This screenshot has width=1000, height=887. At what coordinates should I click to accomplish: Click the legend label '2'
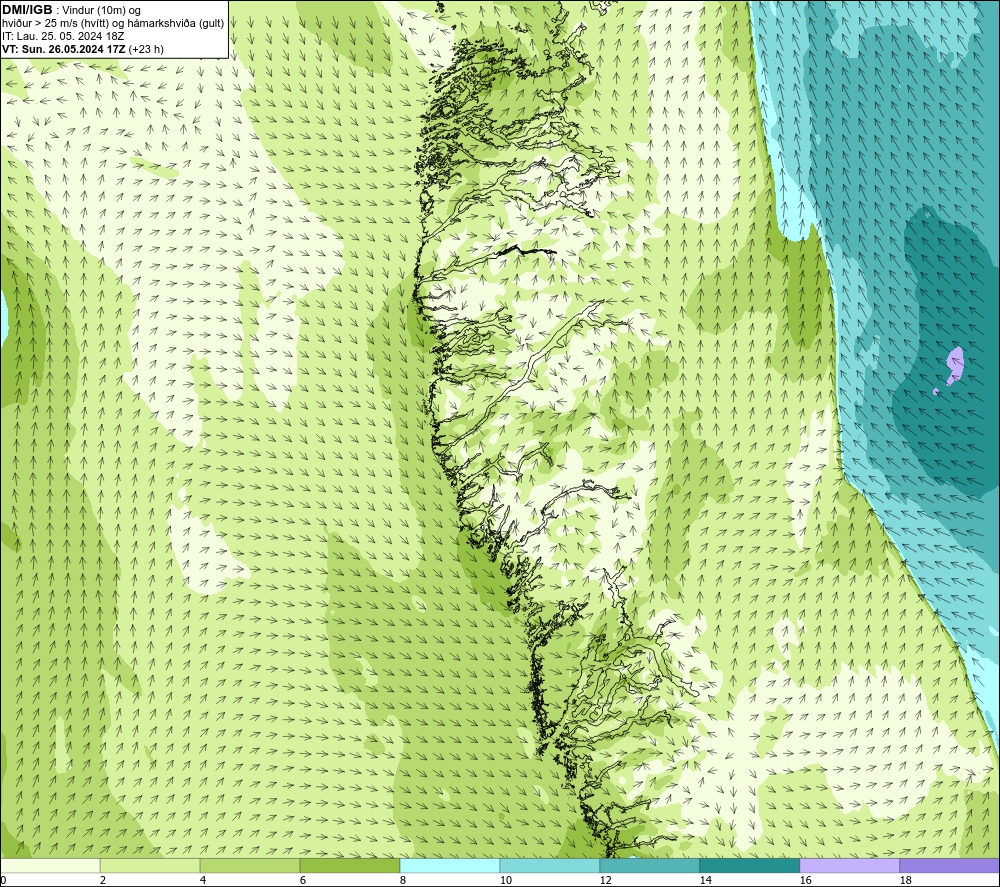pos(103,881)
